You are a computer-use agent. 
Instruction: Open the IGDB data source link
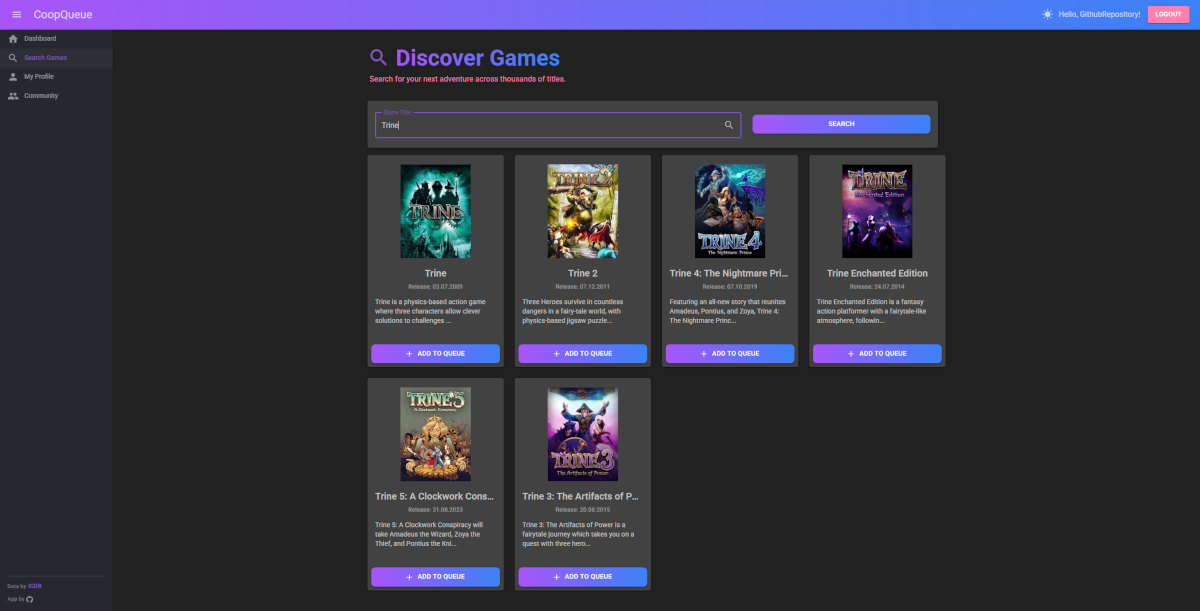coord(35,586)
